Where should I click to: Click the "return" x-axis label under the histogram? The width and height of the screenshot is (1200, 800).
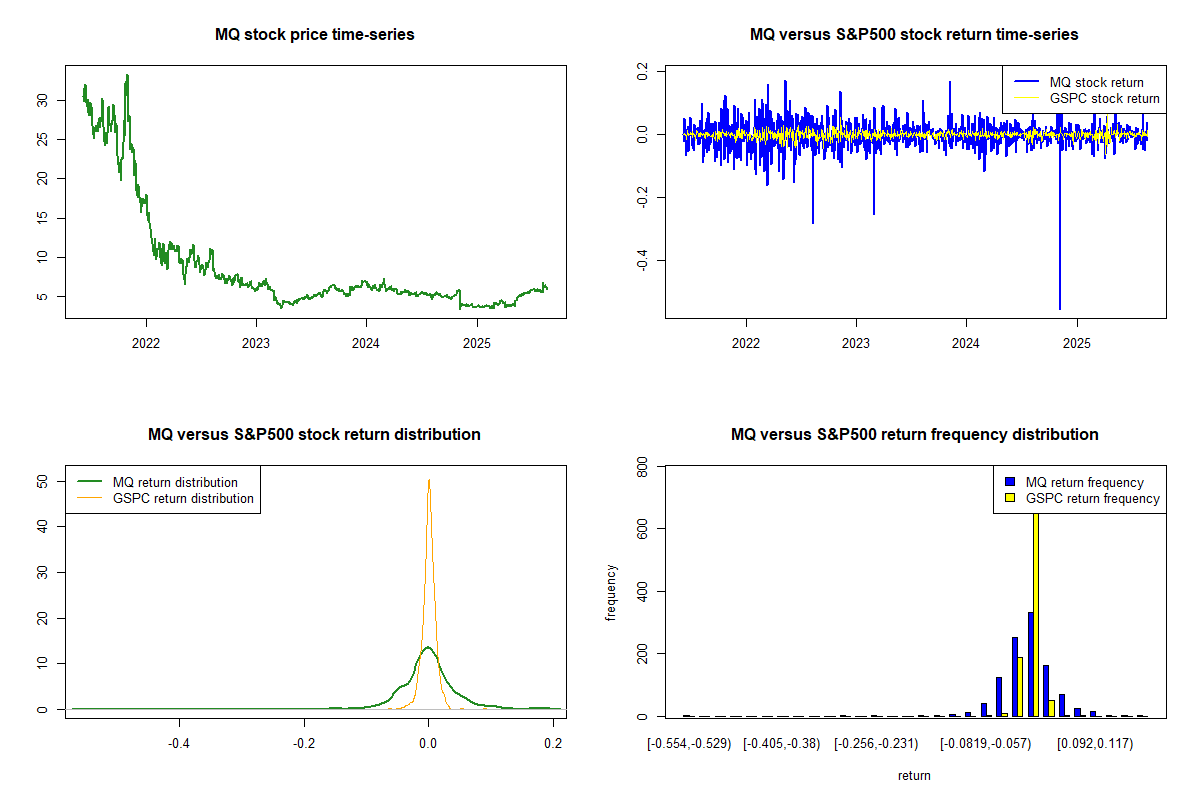pyautogui.click(x=914, y=775)
